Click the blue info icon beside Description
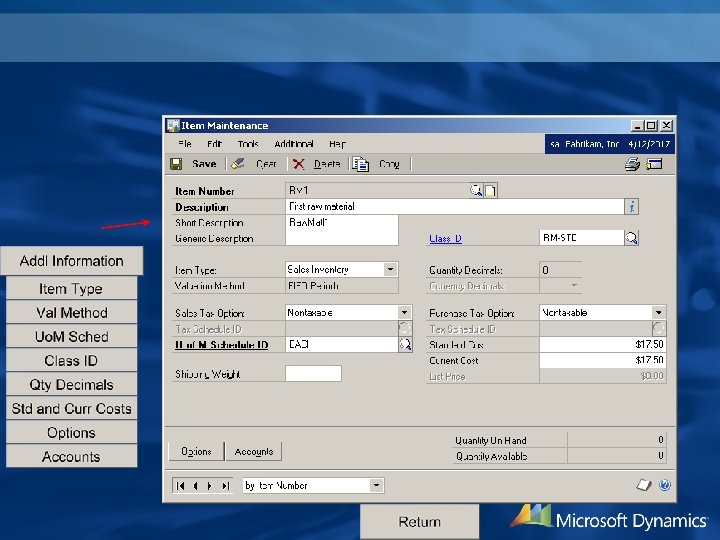Viewport: 720px width, 540px height. 631,207
